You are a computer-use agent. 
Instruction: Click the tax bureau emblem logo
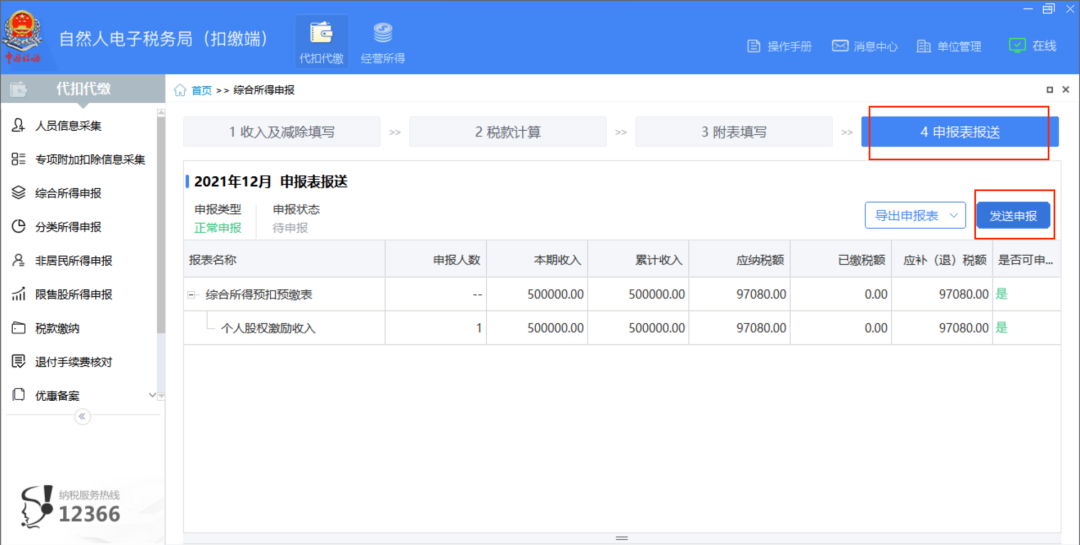23,38
